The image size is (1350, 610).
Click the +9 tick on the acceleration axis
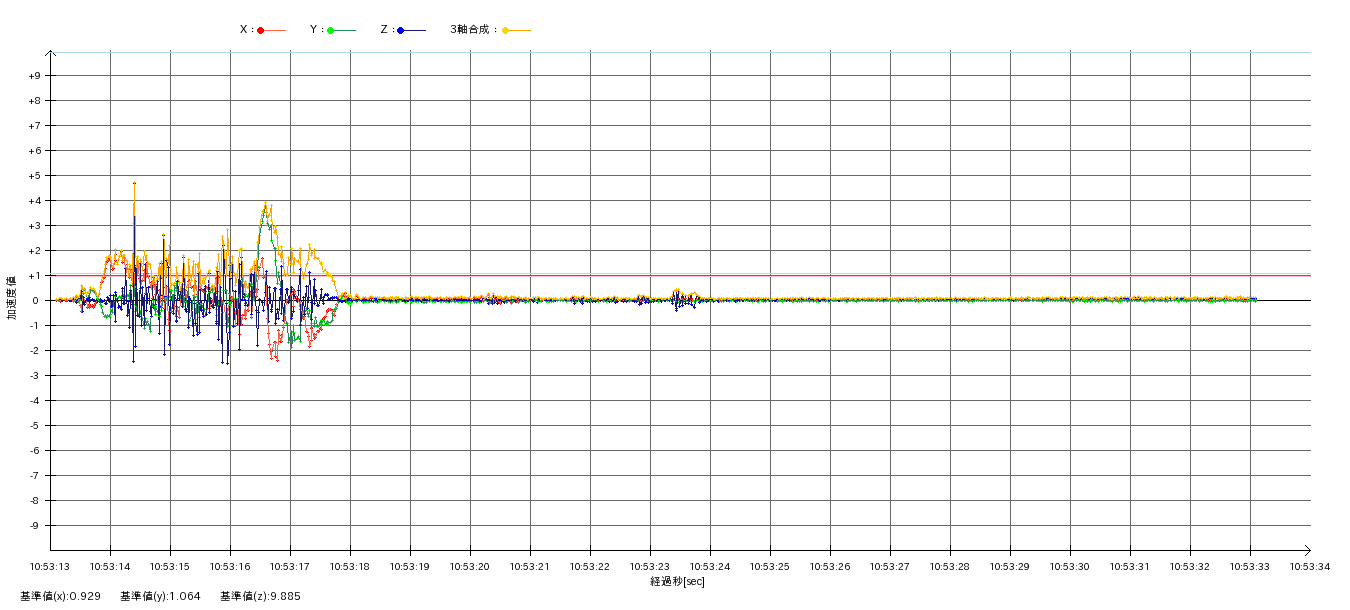(x=35, y=76)
